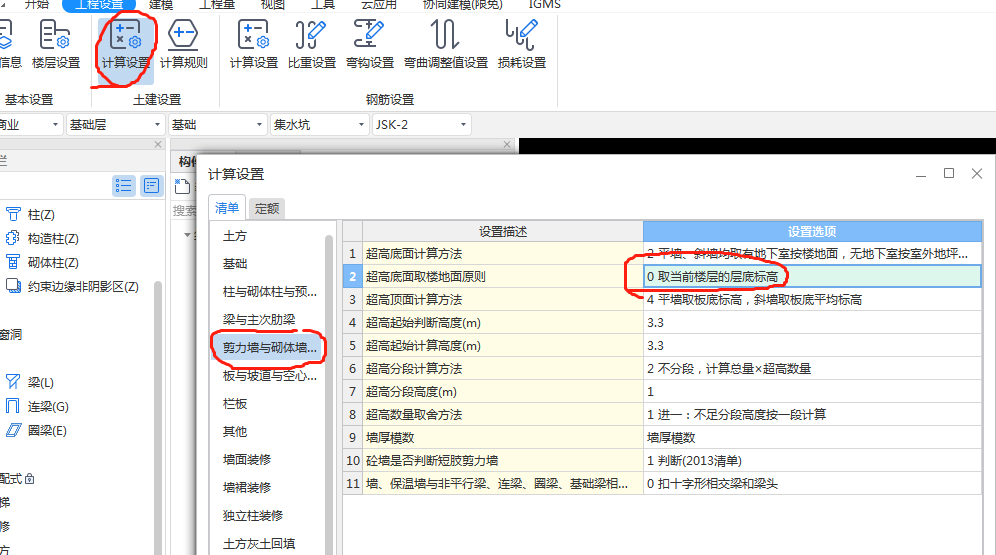Maximize the 计算设置 dialog

(x=949, y=173)
